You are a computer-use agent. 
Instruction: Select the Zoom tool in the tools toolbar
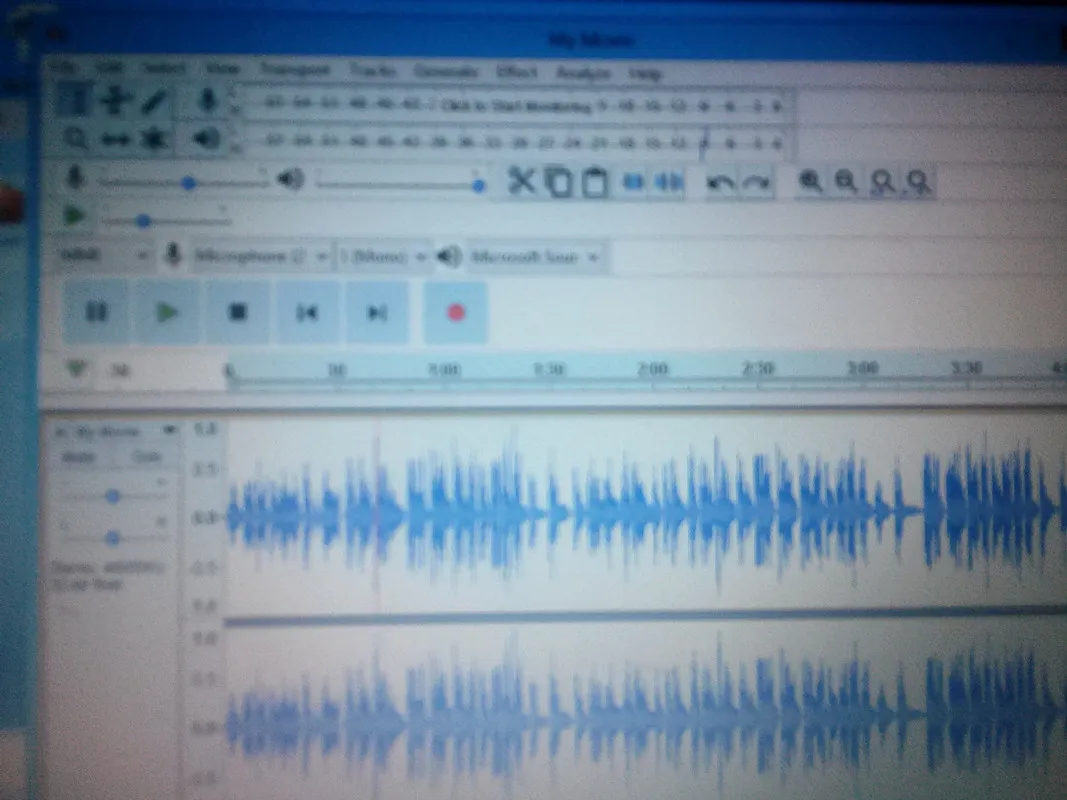pos(75,139)
